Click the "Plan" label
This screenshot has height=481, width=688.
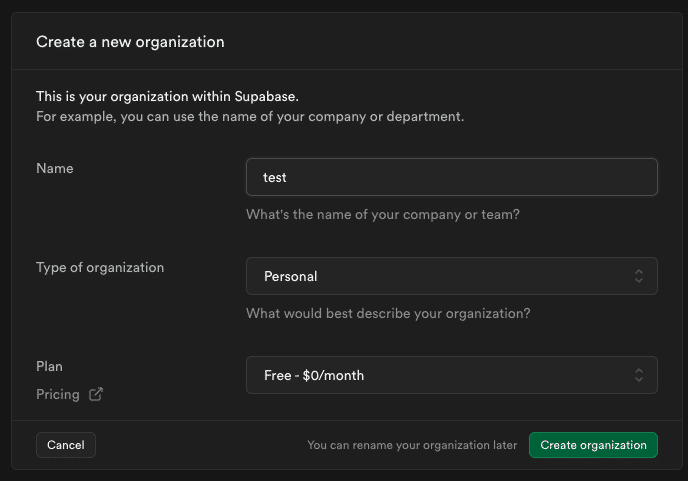[49, 366]
